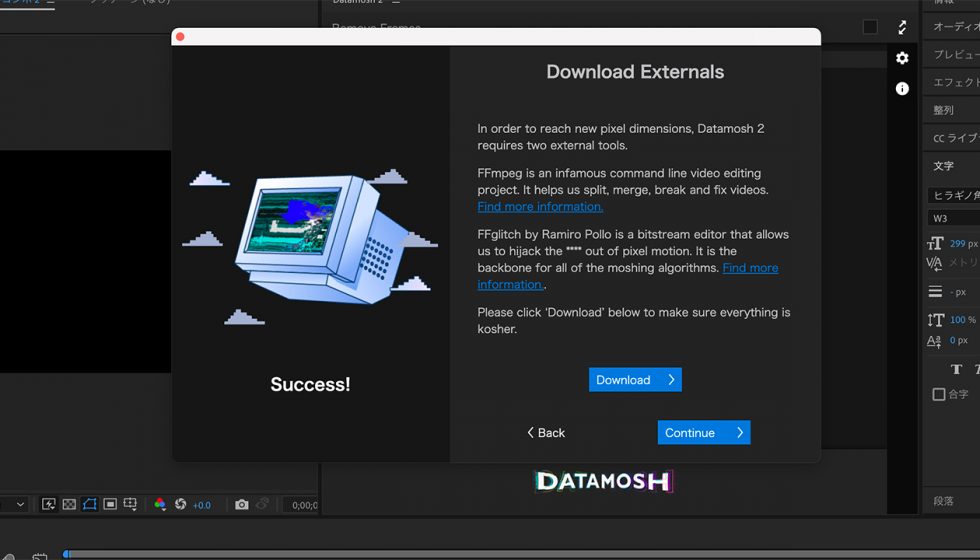Click the blue Download button
This screenshot has height=560, width=980.
click(635, 379)
